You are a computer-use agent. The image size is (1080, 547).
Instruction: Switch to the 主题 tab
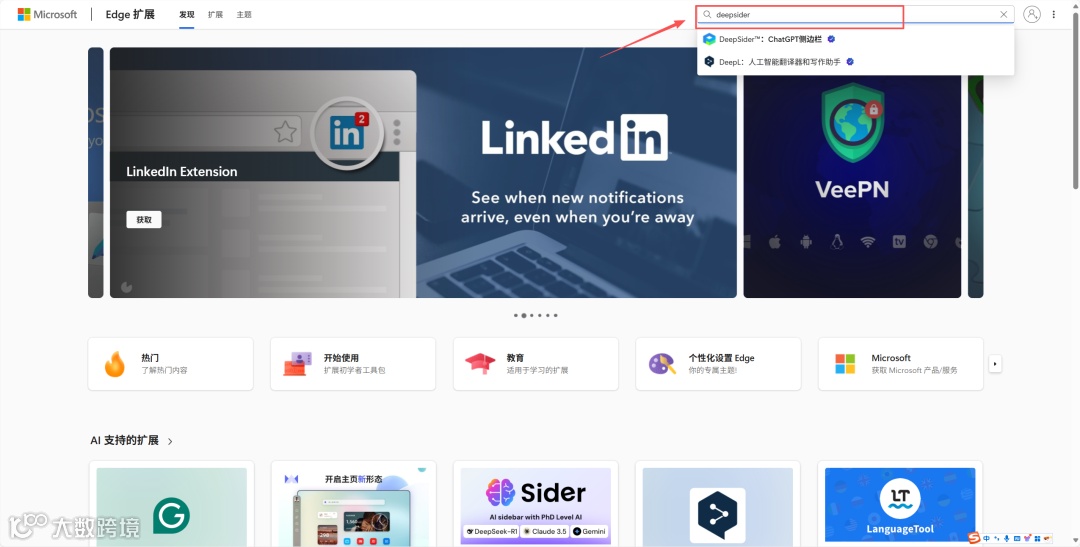244,14
